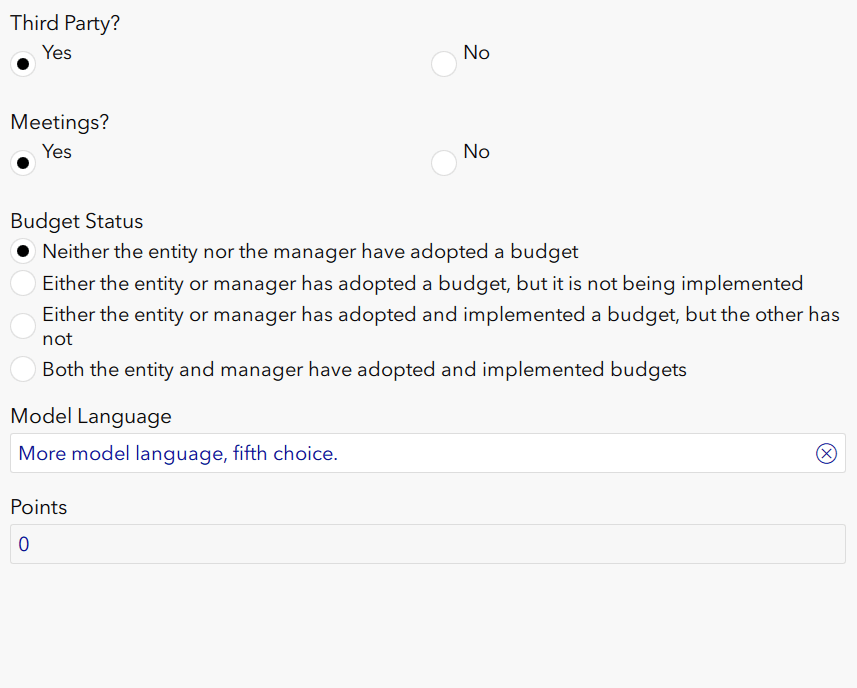Click the 'Model Language' field label
The width and height of the screenshot is (857, 688).
(x=91, y=416)
